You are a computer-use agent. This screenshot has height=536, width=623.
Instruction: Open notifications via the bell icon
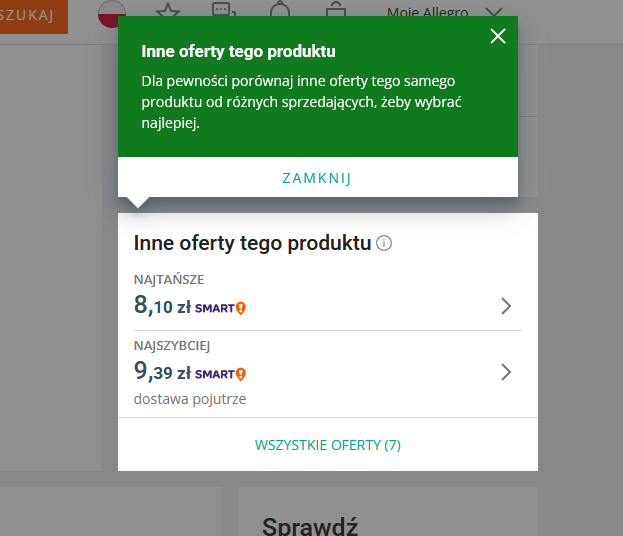point(281,10)
